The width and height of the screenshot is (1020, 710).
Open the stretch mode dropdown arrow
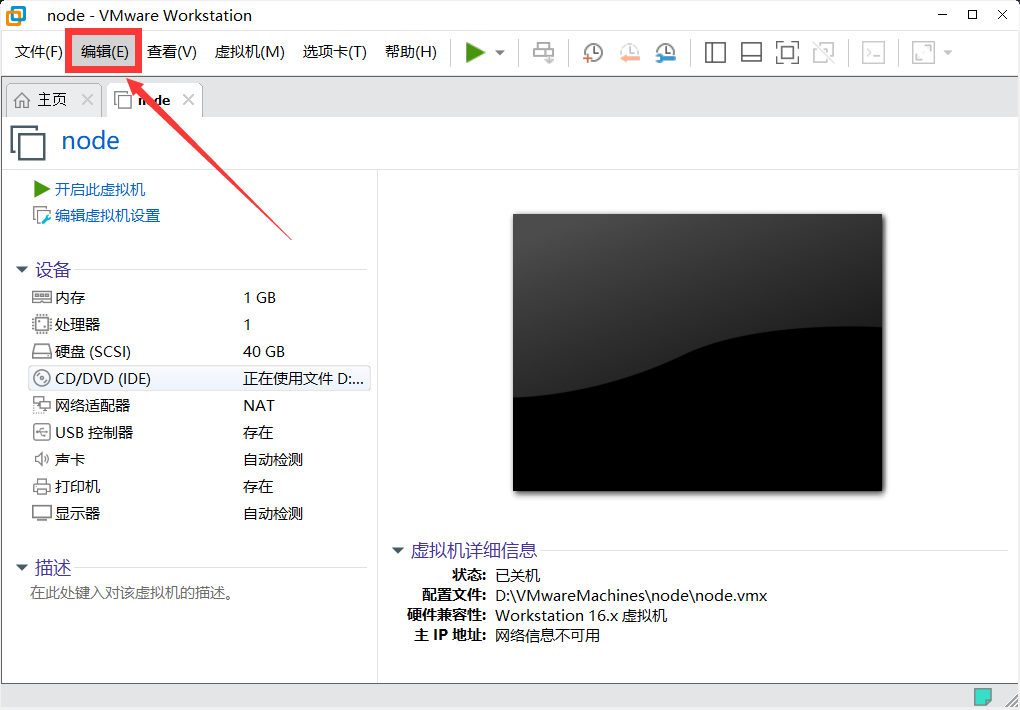(946, 52)
